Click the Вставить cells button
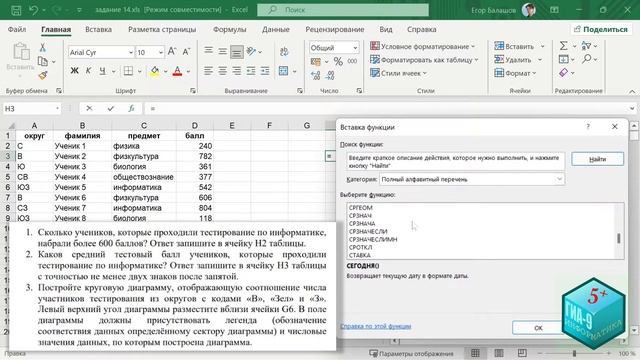640x360 pixels. (514, 47)
